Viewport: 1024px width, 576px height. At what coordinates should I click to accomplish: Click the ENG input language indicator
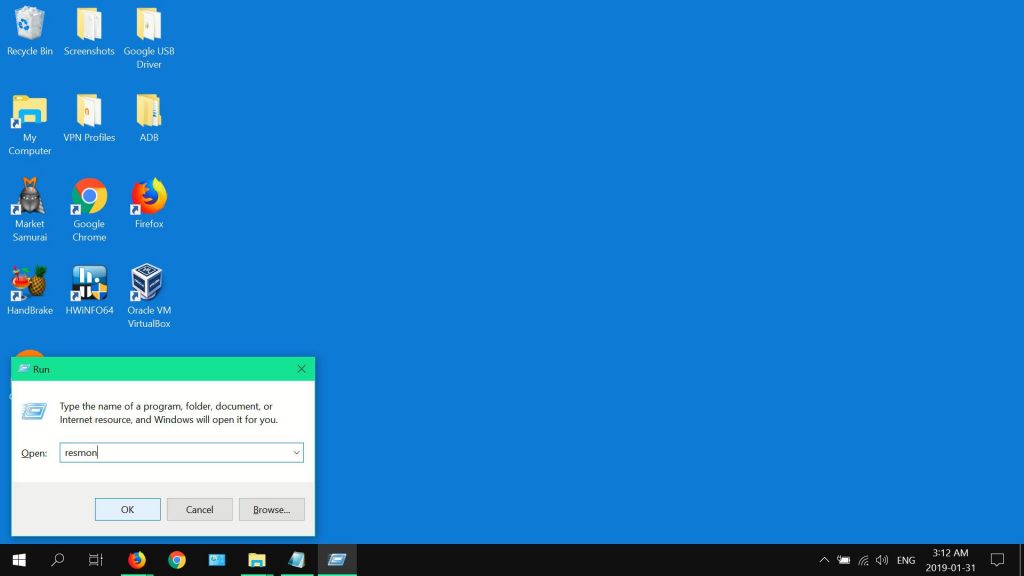click(906, 560)
